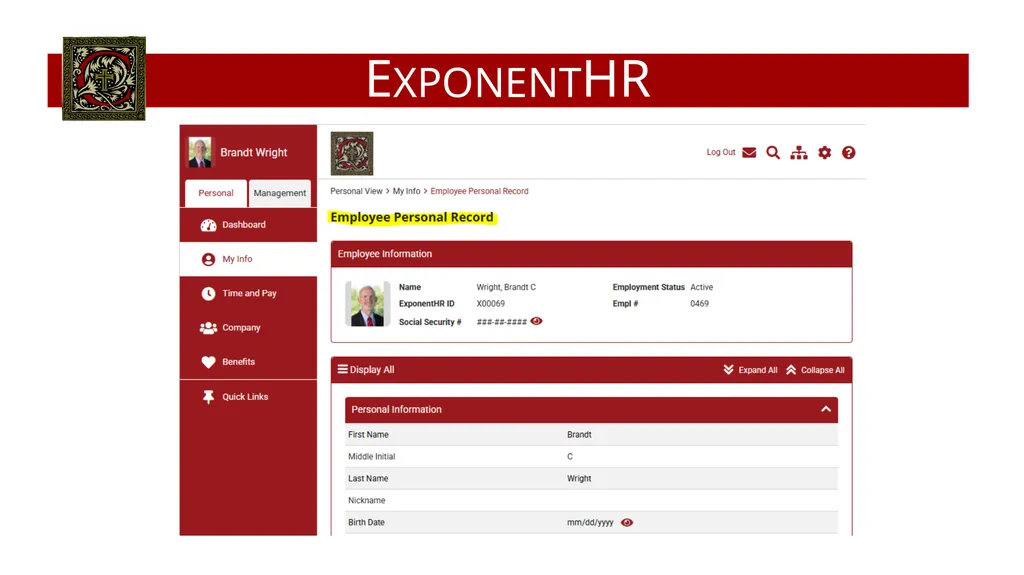Image resolution: width=1024 pixels, height=575 pixels.
Task: Go to My Info breadcrumb
Action: [x=406, y=191]
